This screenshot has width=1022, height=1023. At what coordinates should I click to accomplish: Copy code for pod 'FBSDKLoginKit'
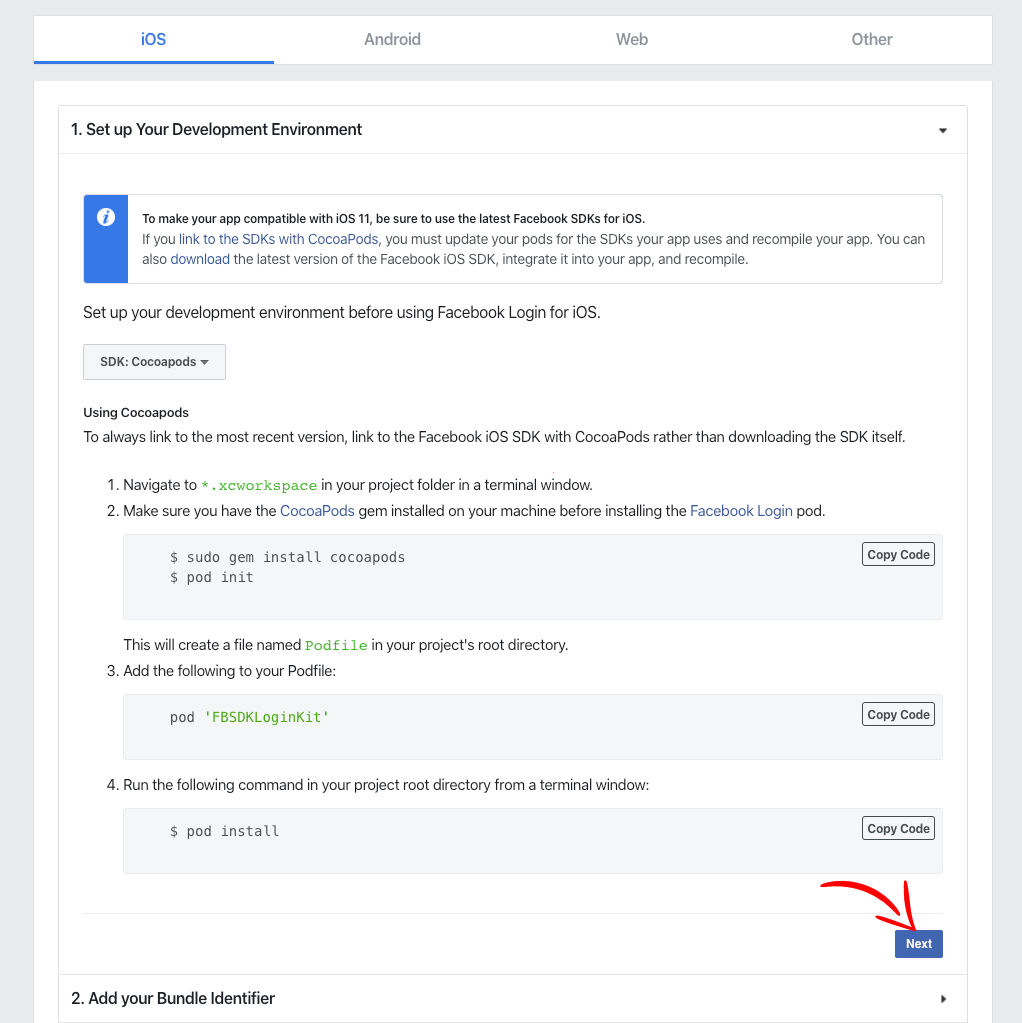898,714
